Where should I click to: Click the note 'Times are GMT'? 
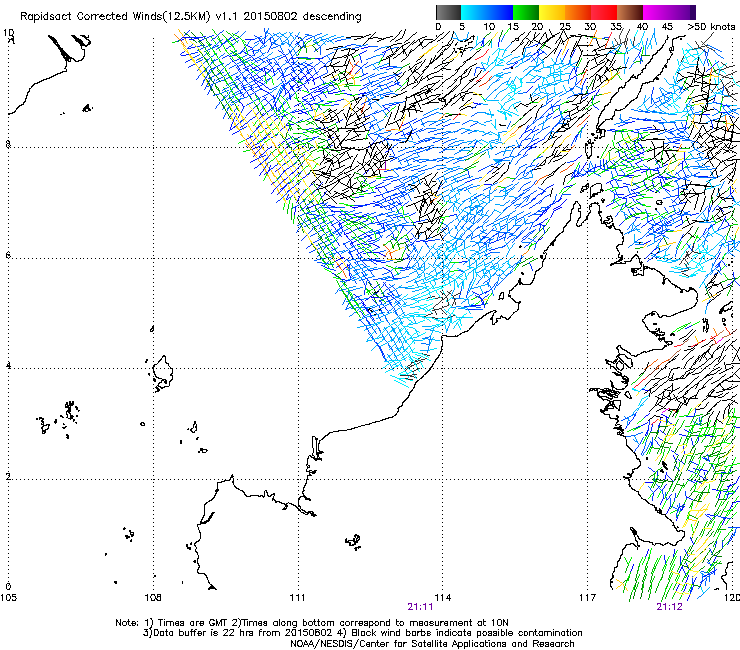(193, 623)
